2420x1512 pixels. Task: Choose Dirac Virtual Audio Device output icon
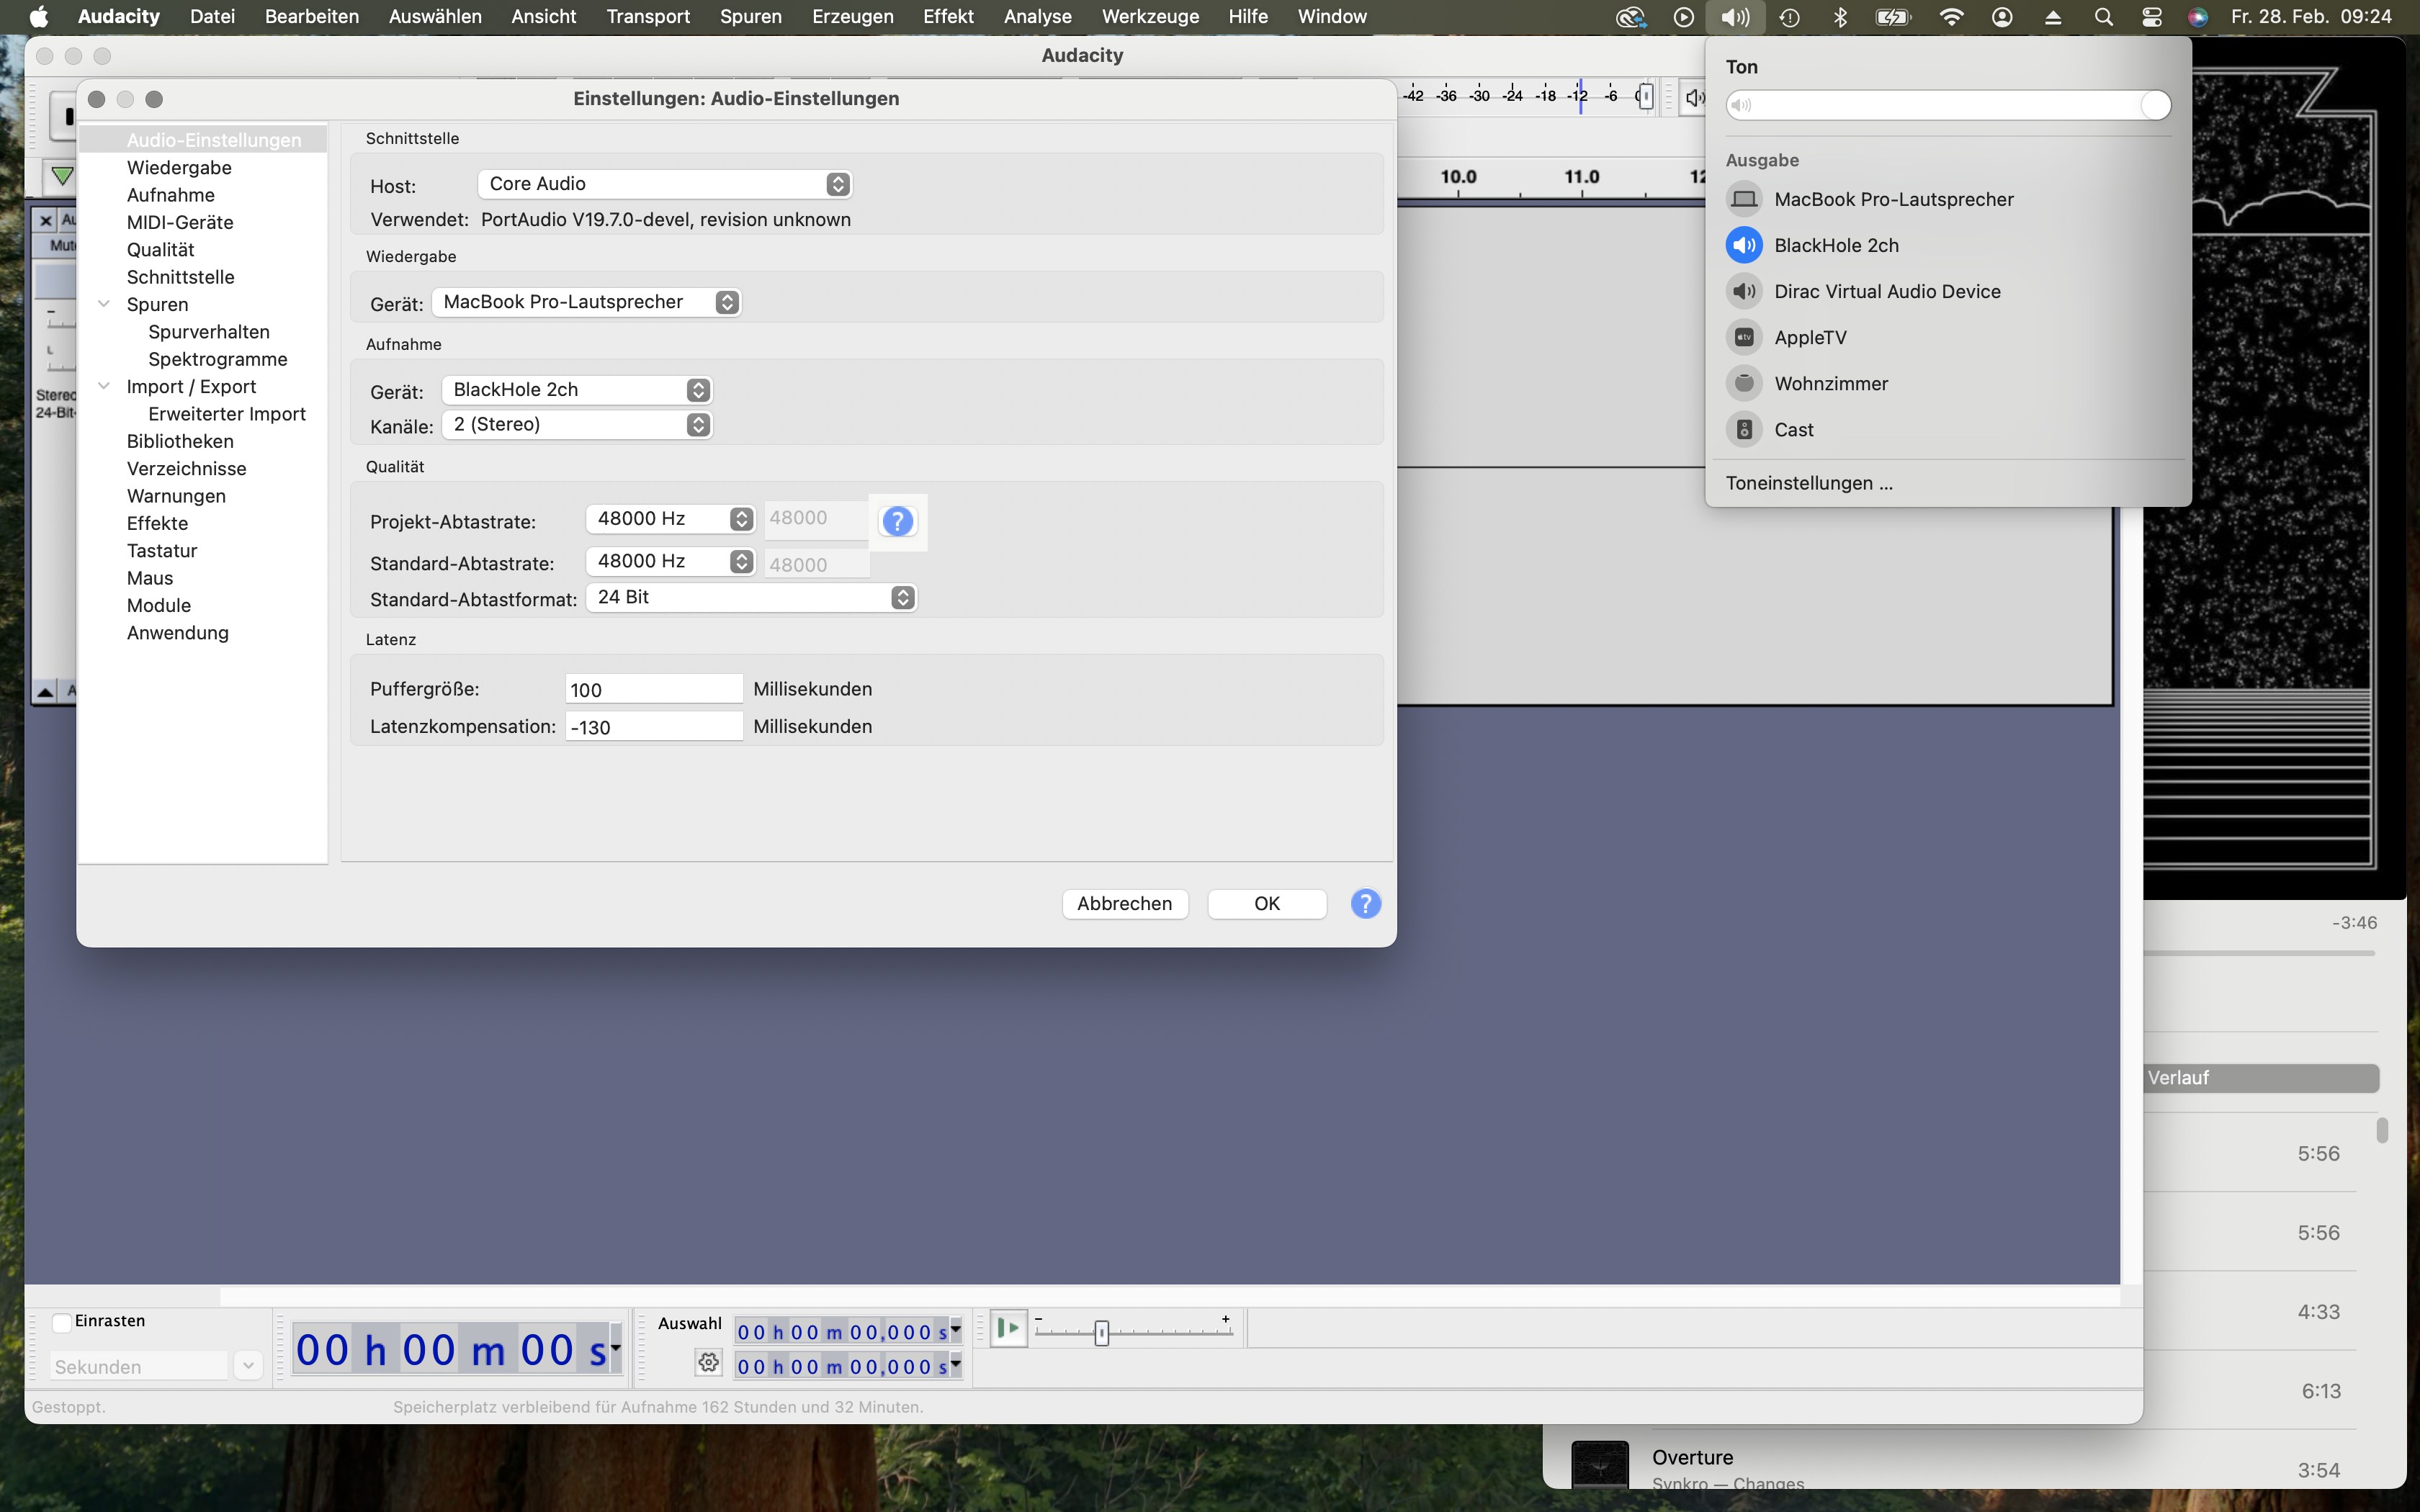tap(1744, 291)
